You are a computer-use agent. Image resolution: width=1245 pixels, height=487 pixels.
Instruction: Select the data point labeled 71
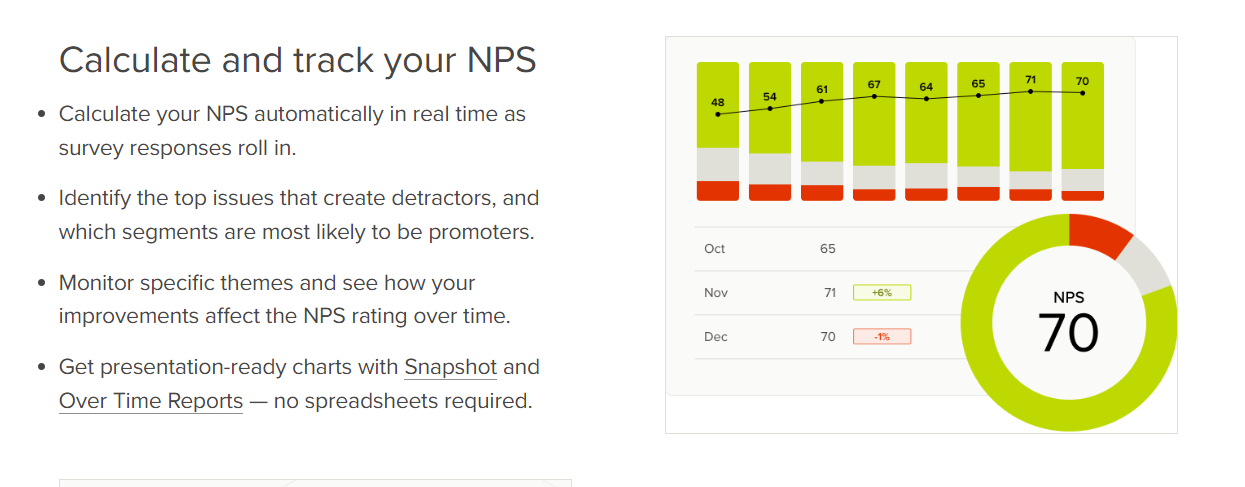tap(1030, 92)
